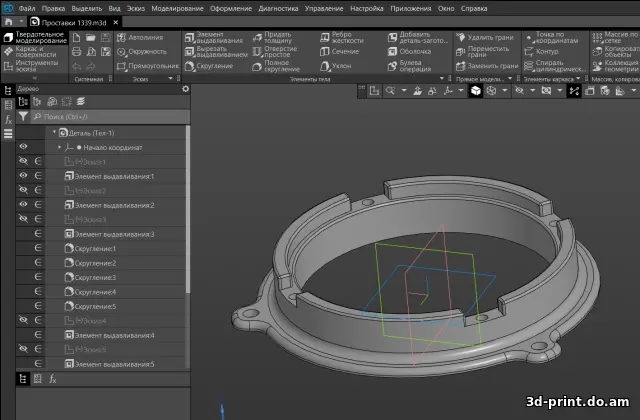
Task: Select the Контур tool
Action: coord(541,51)
